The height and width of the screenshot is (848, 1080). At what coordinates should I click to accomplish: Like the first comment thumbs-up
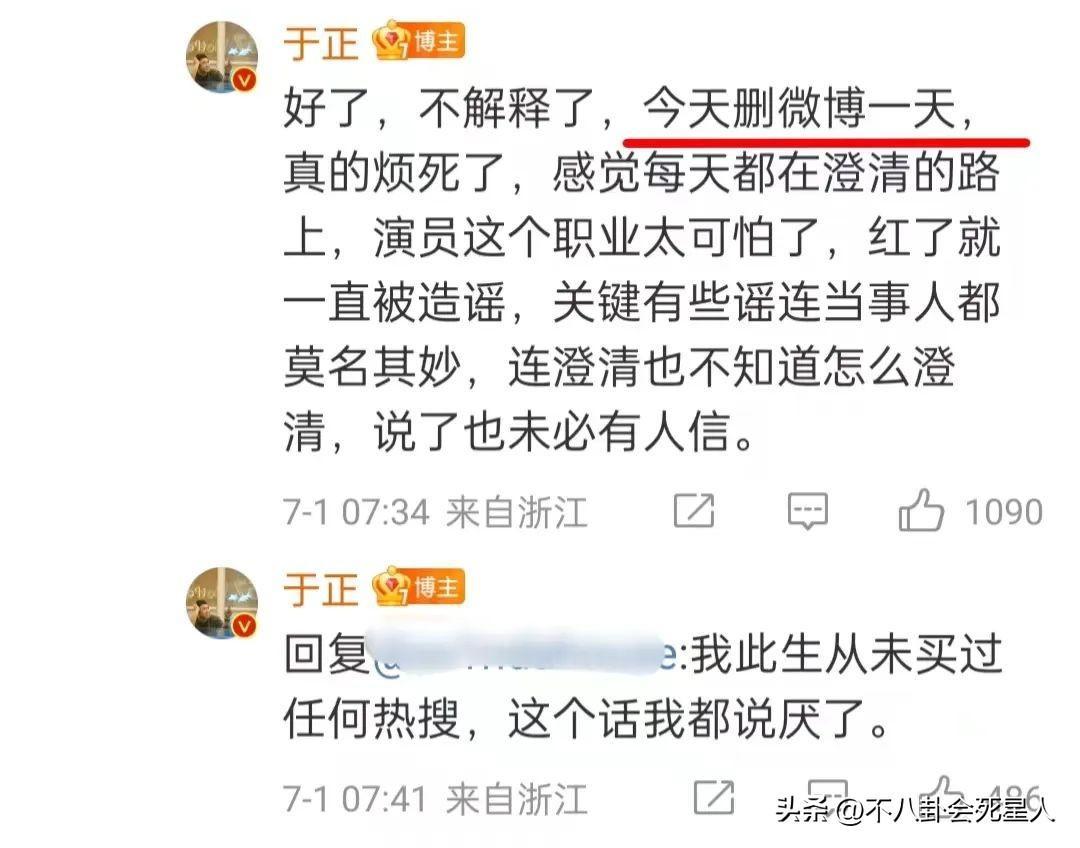click(921, 510)
